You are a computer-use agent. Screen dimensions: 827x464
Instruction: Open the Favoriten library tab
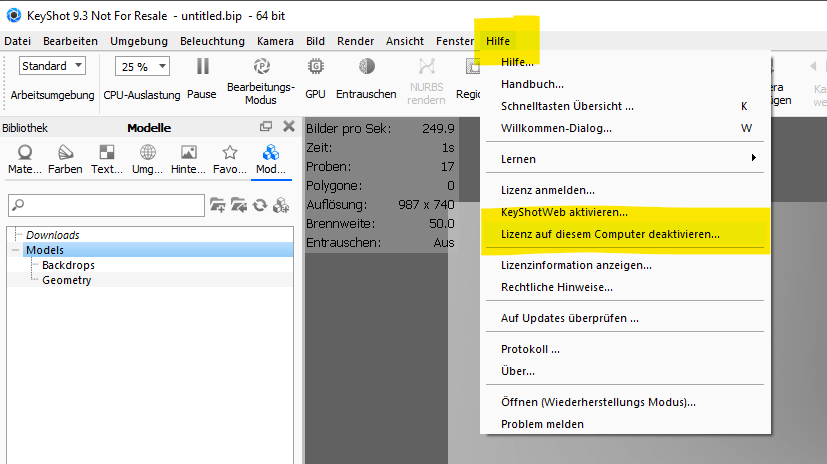(x=229, y=160)
